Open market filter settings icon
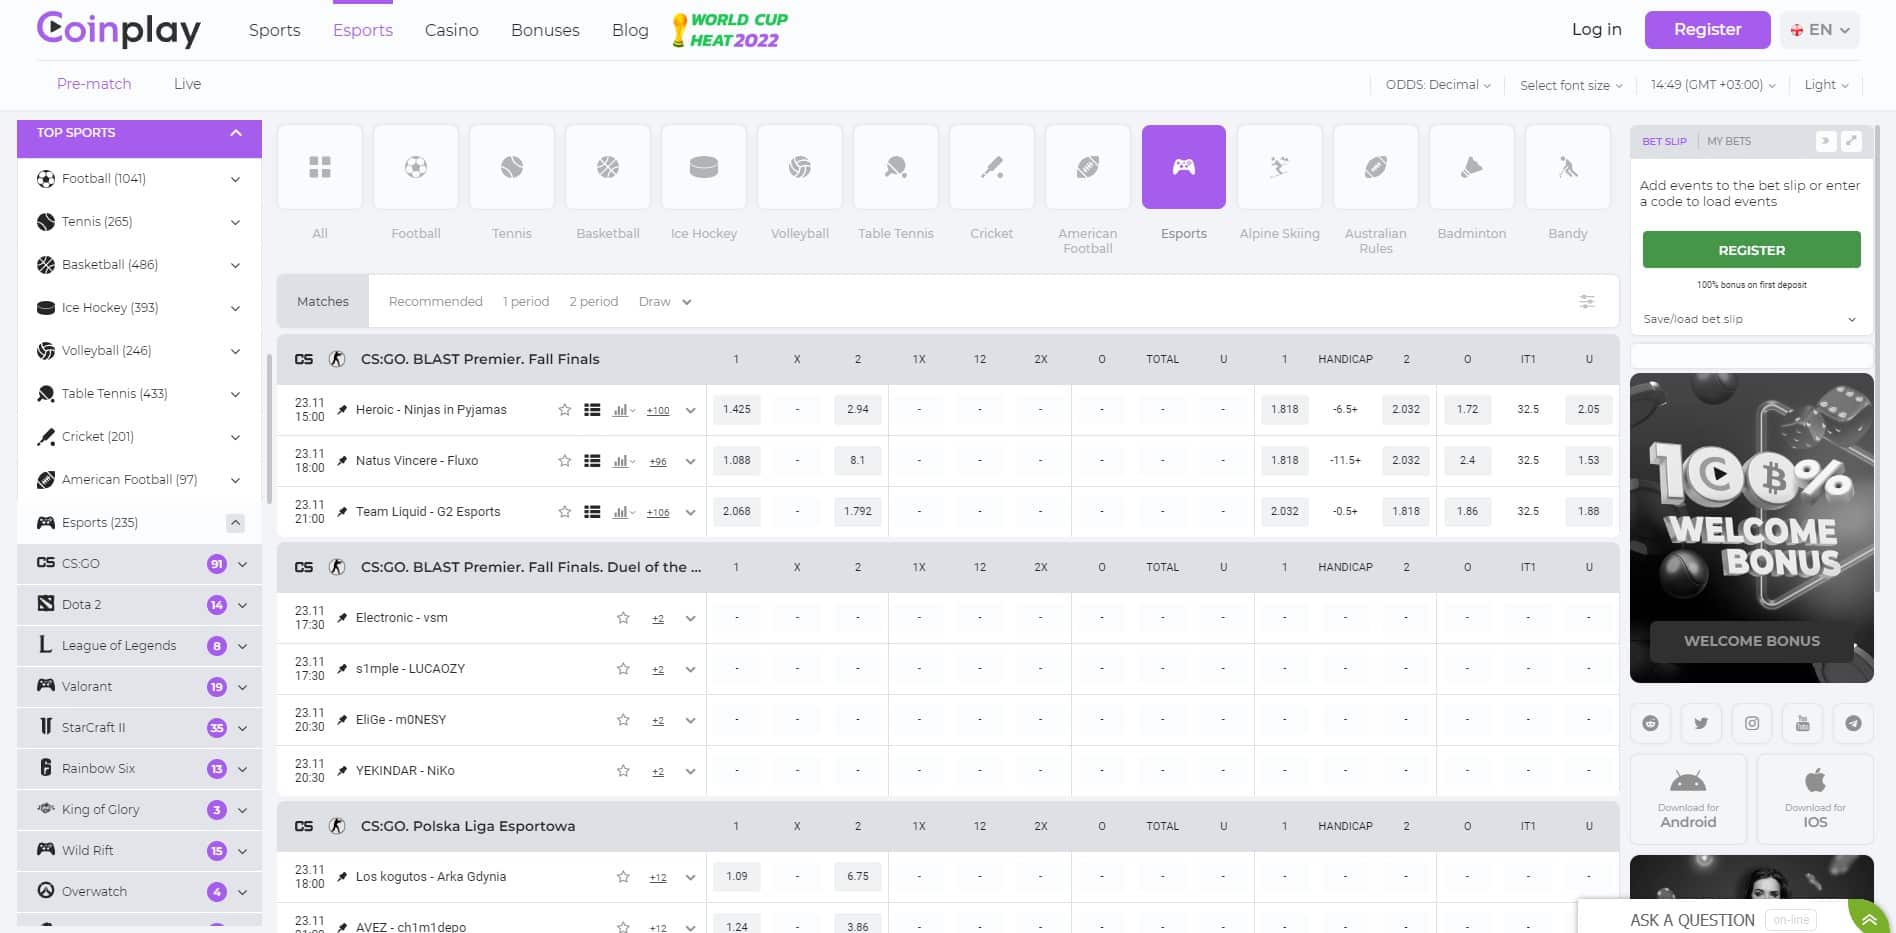This screenshot has height=933, width=1896. pos(1586,301)
